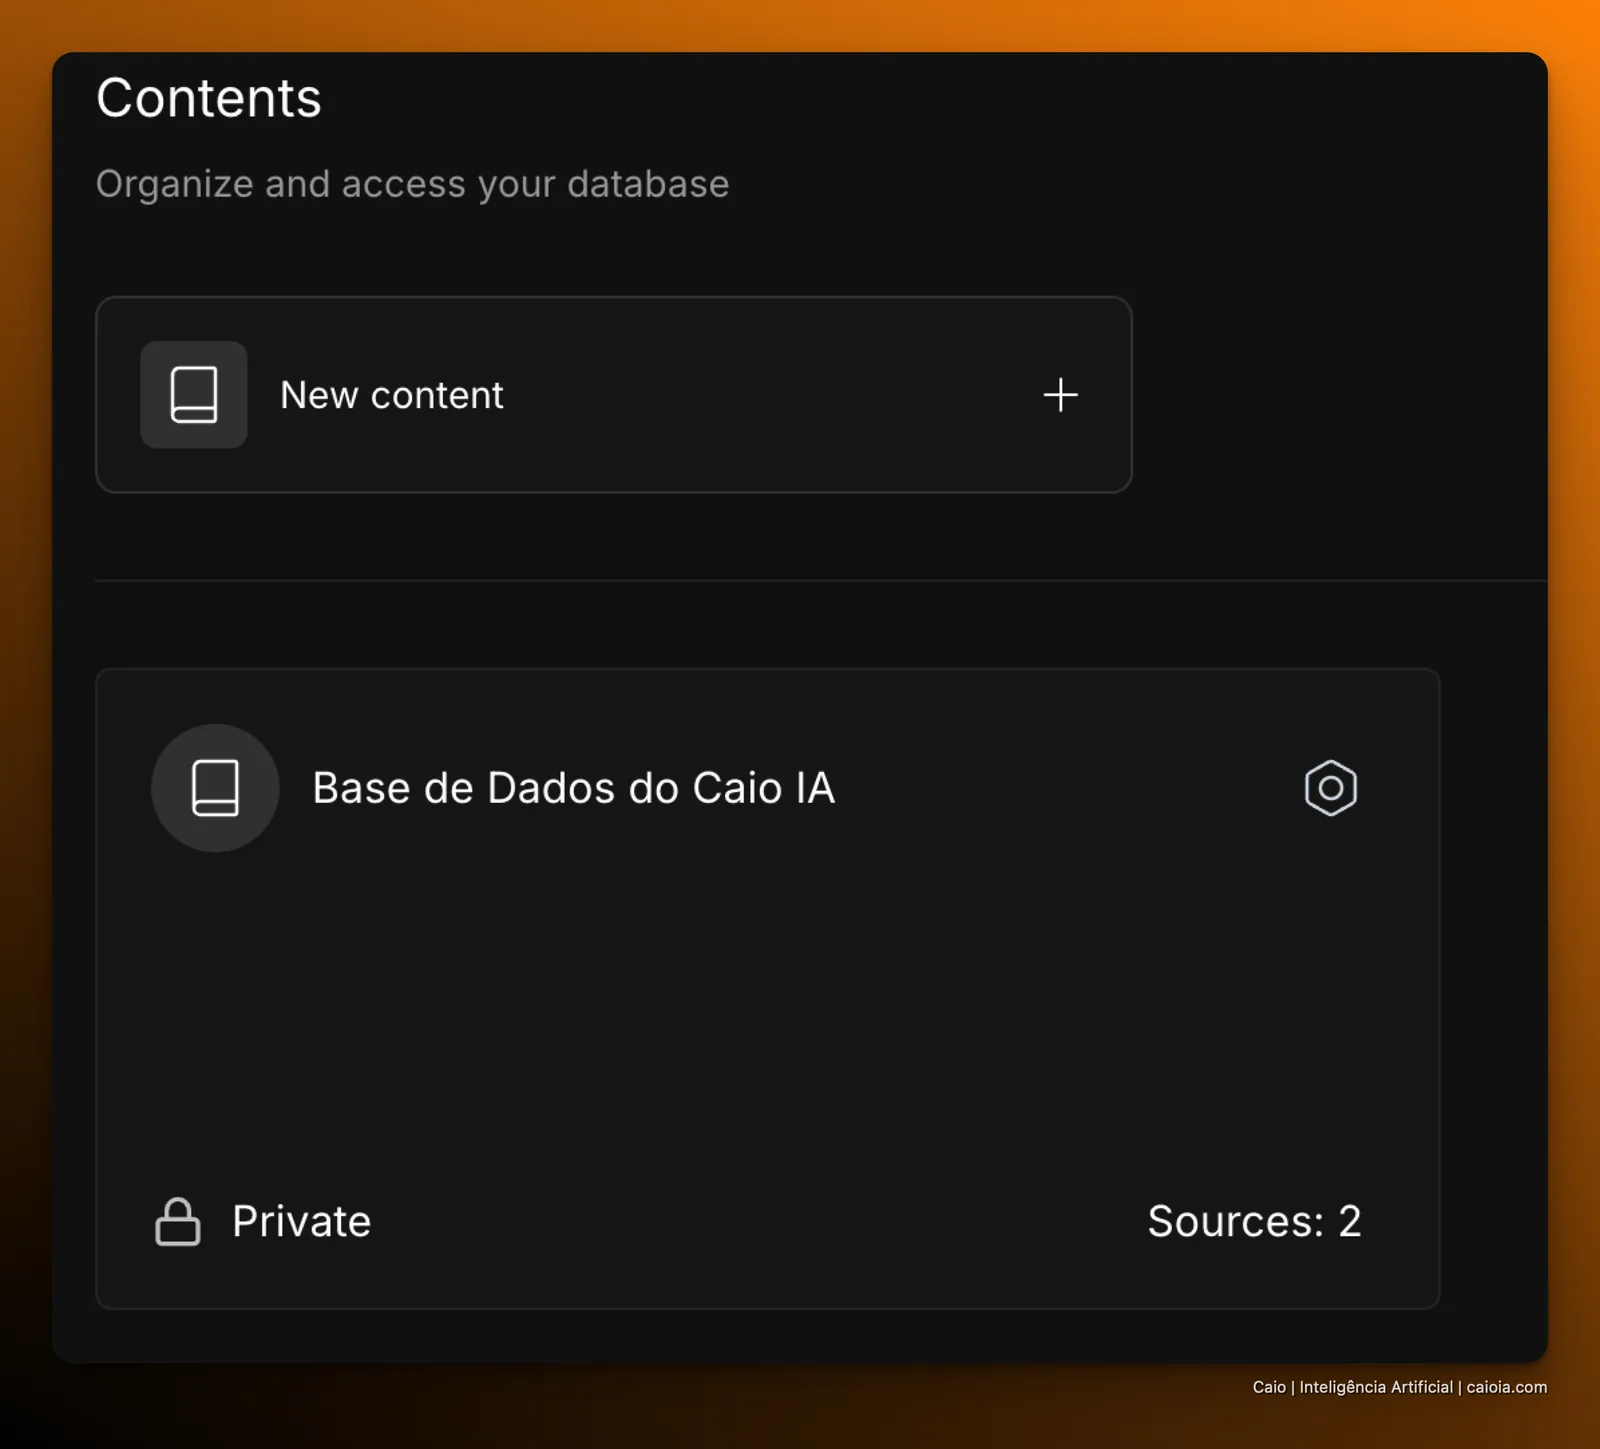The image size is (1600, 1449).
Task: Open settings via the hexagon gear icon
Action: click(x=1330, y=788)
